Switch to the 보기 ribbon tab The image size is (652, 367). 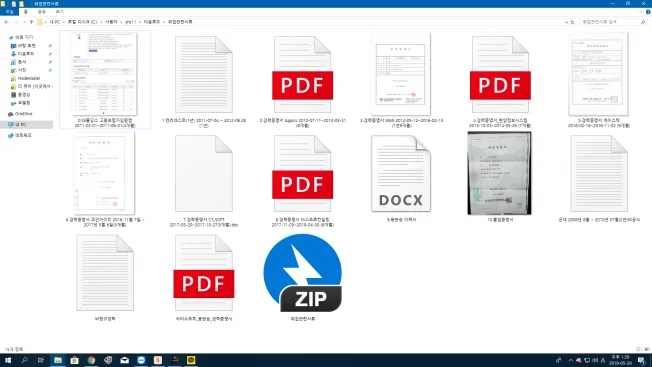click(59, 12)
